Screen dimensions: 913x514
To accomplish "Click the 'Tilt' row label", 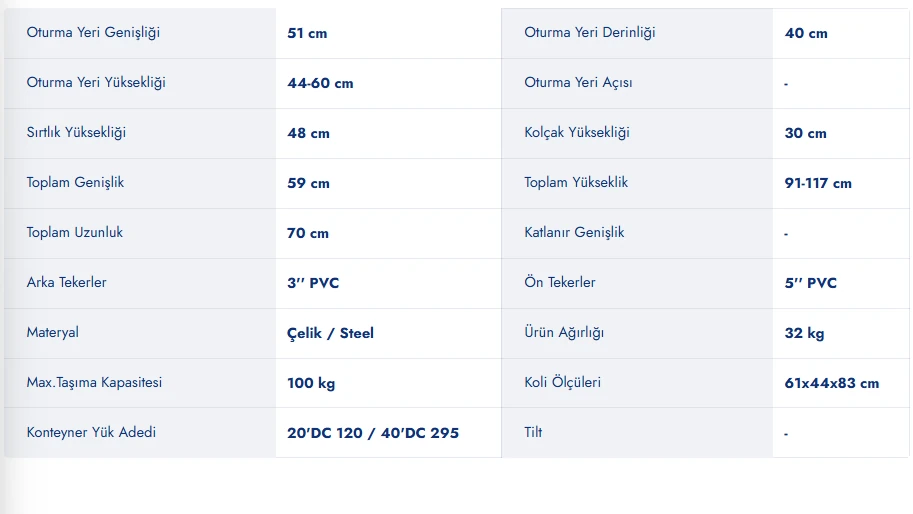I will pos(533,433).
